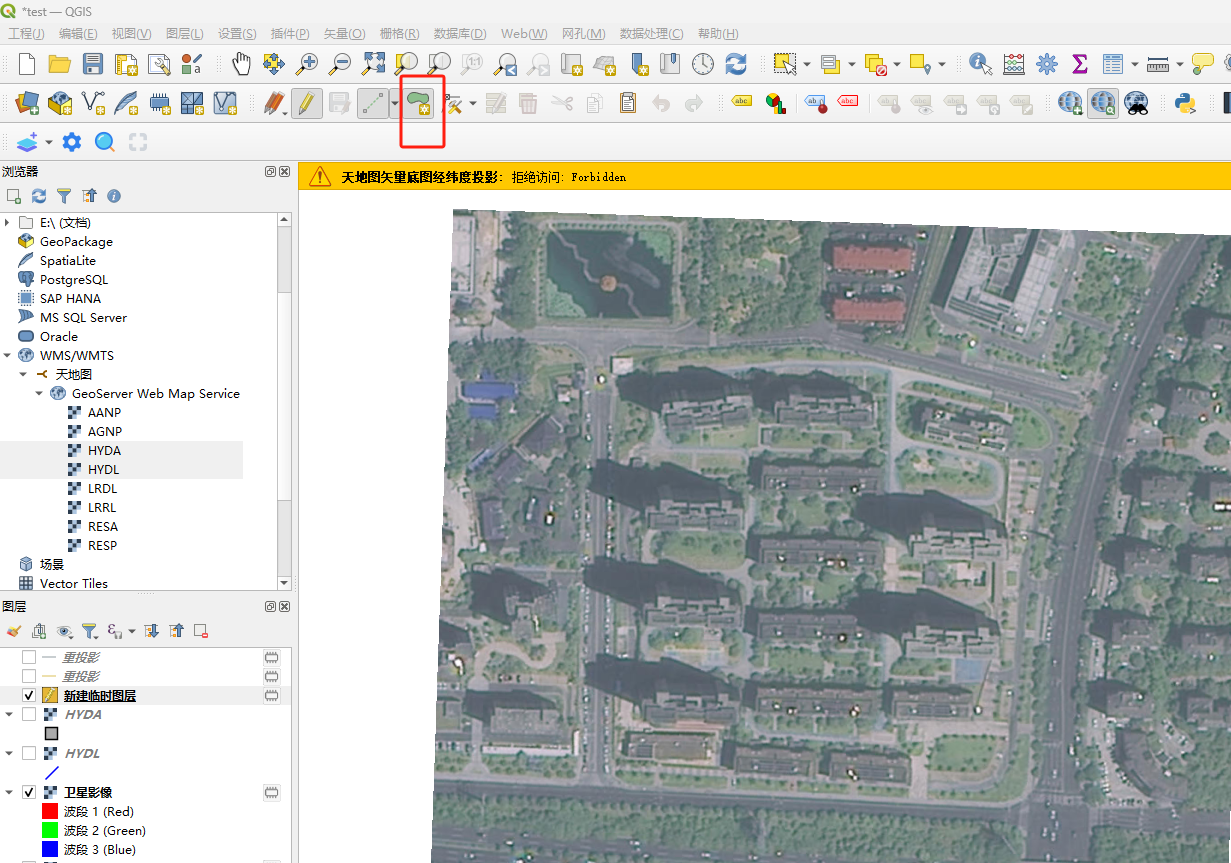Screen dimensions: 1231x863
Task: Click the Zoom In magnifier tool
Action: 307,64
